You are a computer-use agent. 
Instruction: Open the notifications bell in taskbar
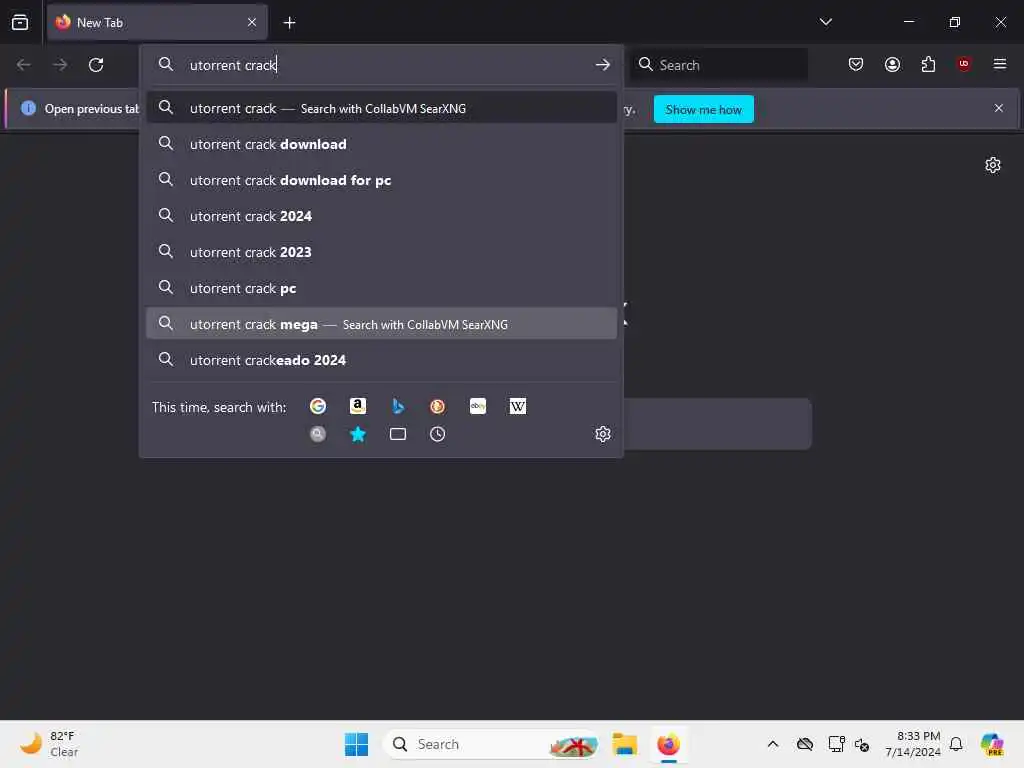pos(956,744)
